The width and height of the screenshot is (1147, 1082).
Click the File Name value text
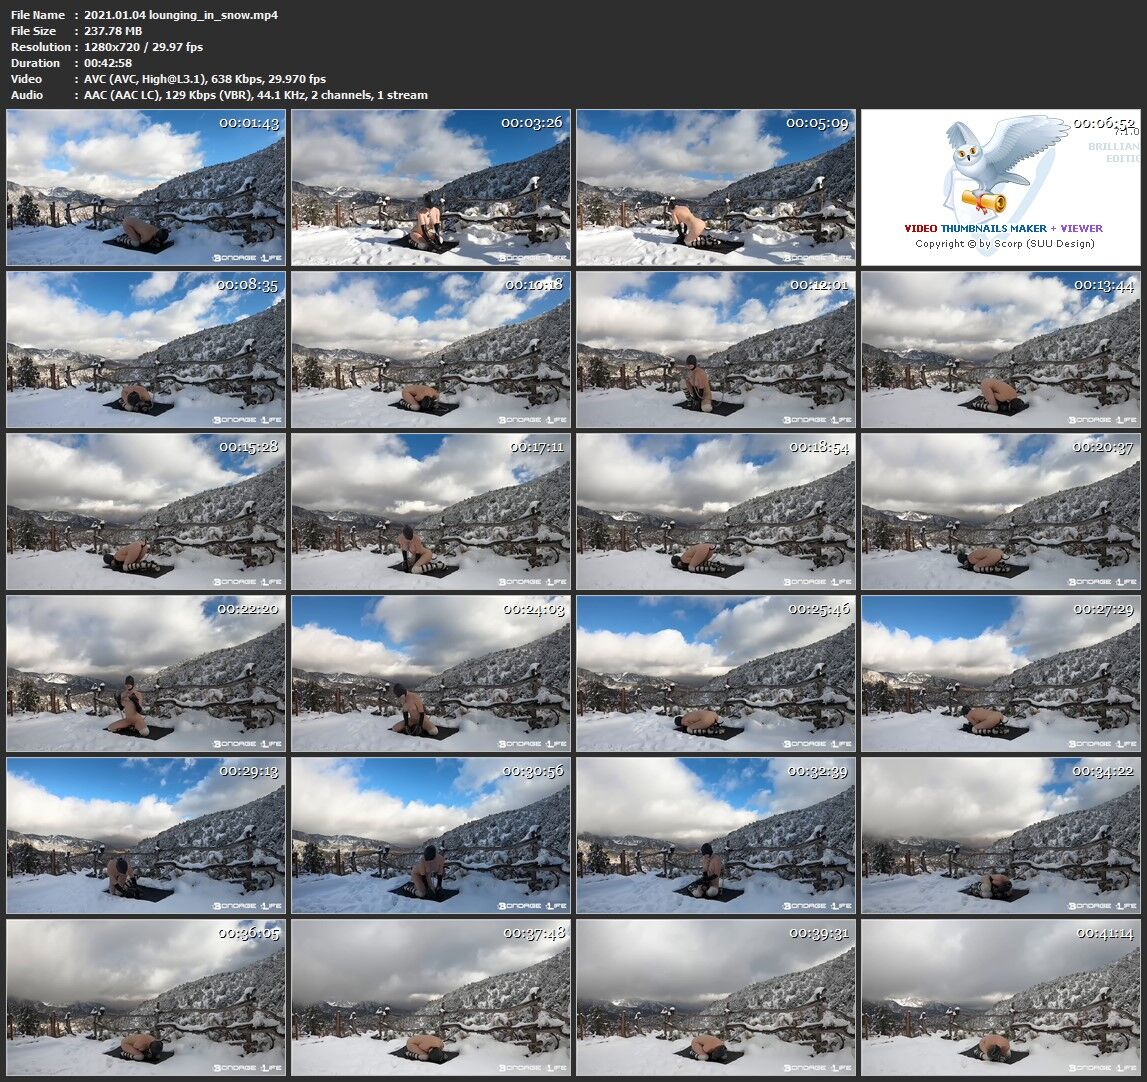pyautogui.click(x=181, y=15)
